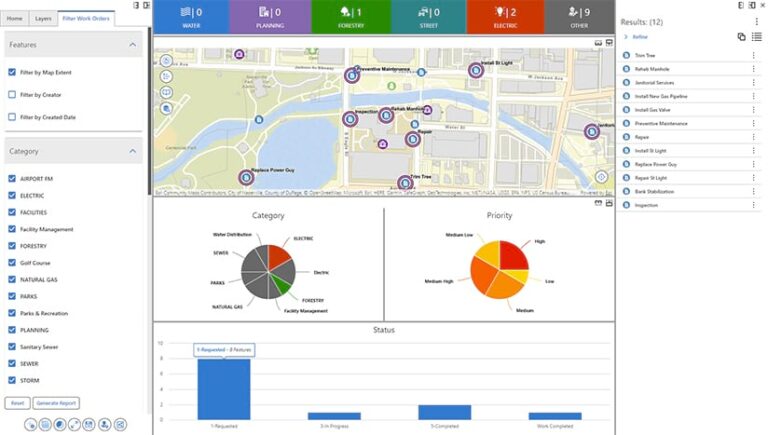The width and height of the screenshot is (768, 435).
Task: Open the Janitorial Services result
Action: 691,83
